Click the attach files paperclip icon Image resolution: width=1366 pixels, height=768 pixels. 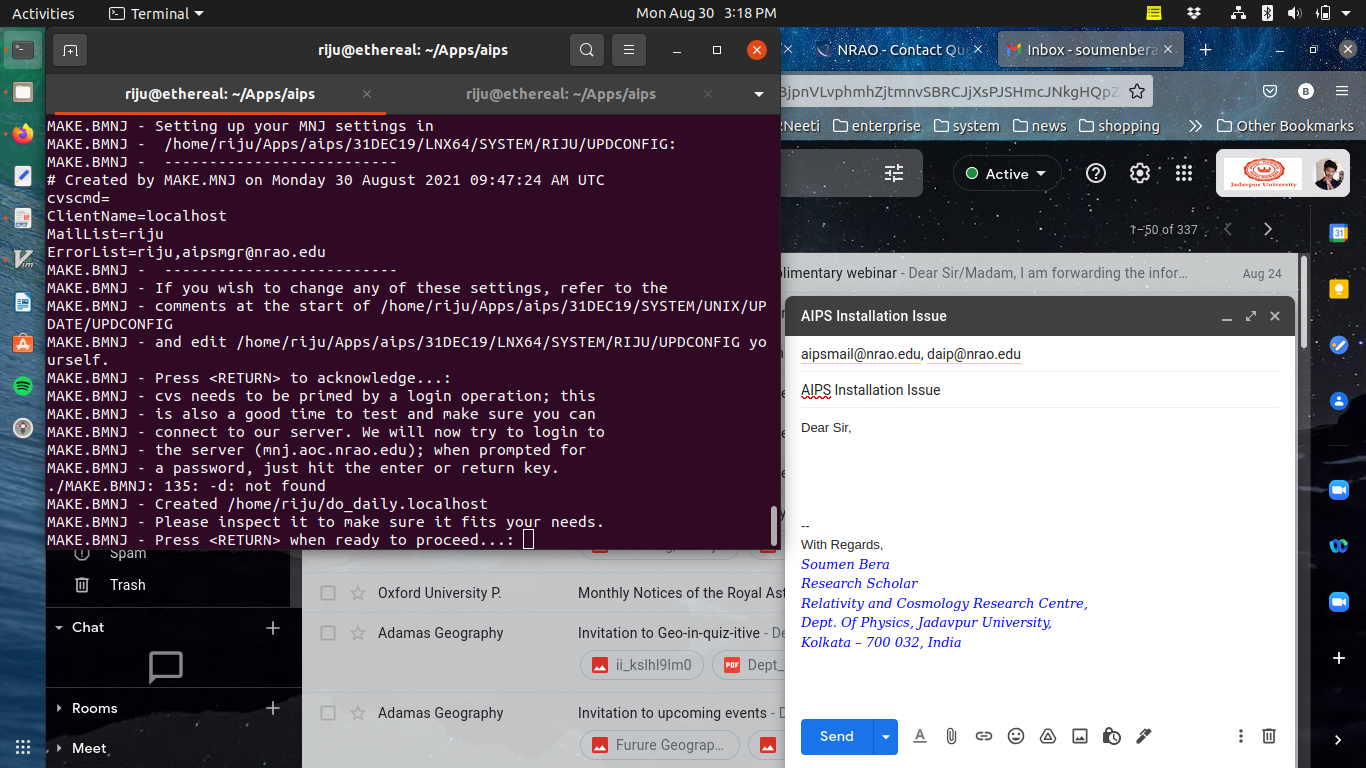click(951, 736)
